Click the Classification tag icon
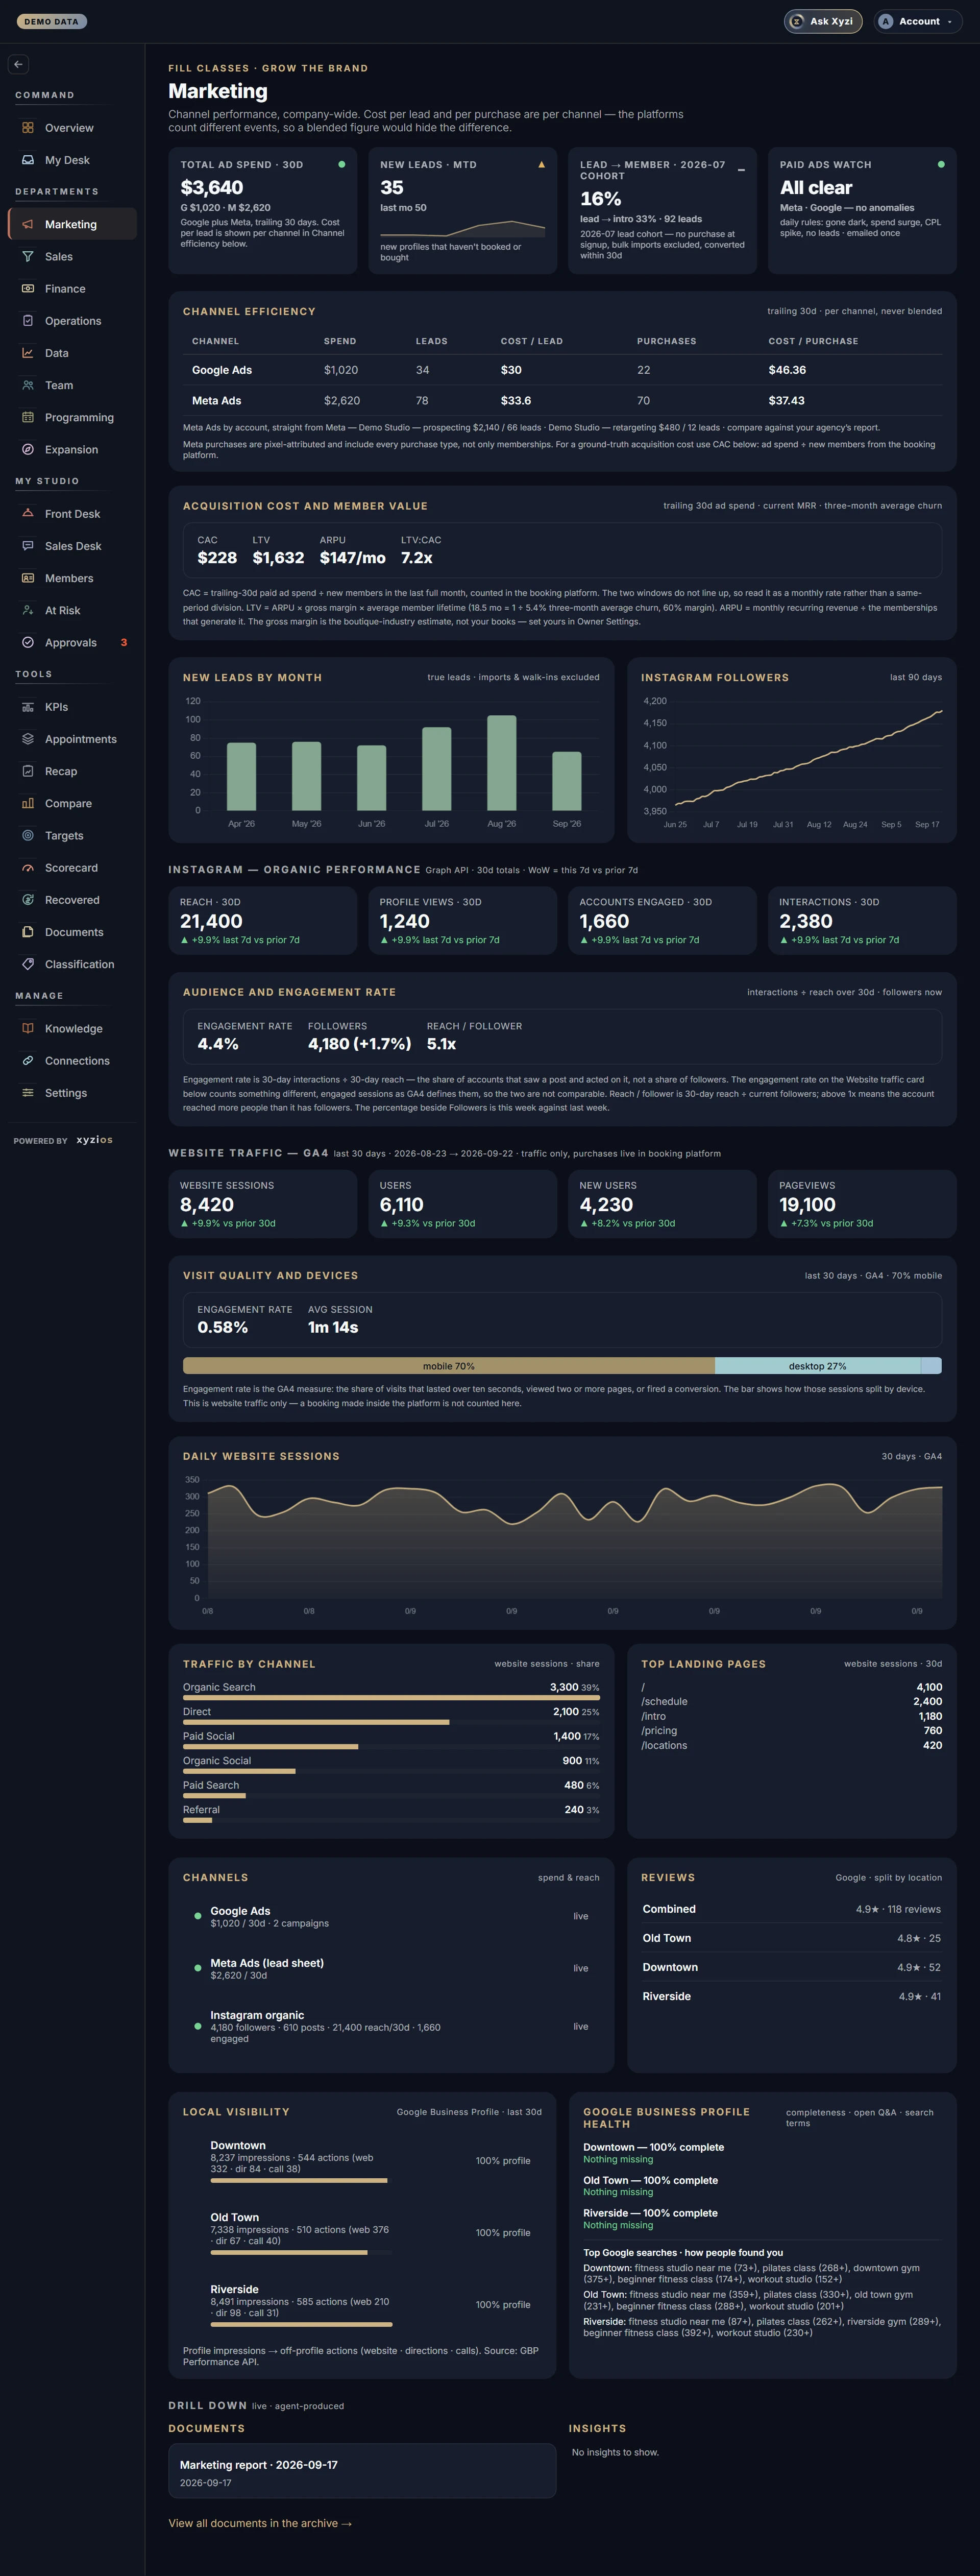 click(28, 964)
